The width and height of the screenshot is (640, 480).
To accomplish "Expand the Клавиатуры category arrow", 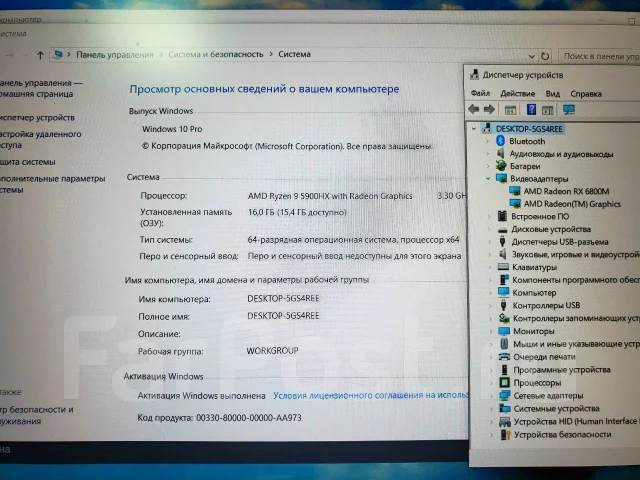I will (490, 267).
